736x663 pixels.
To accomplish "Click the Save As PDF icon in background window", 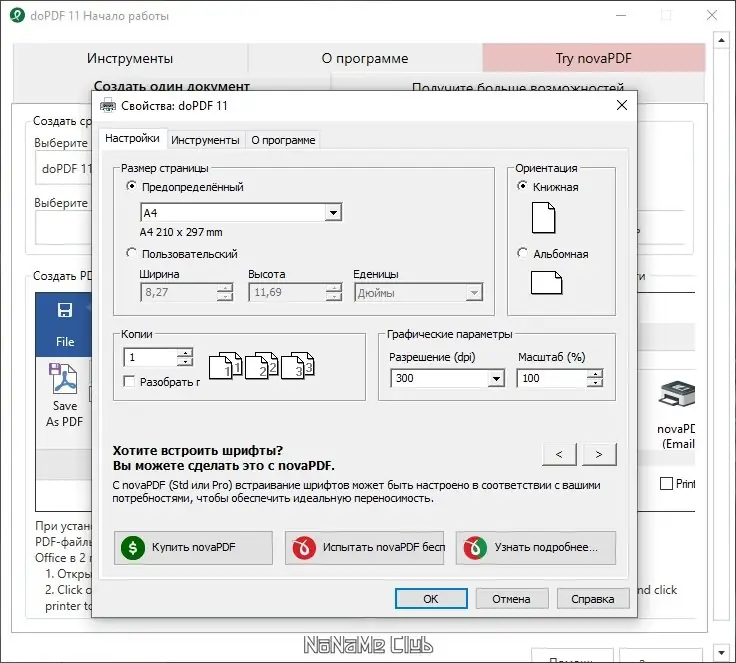I will [x=64, y=378].
